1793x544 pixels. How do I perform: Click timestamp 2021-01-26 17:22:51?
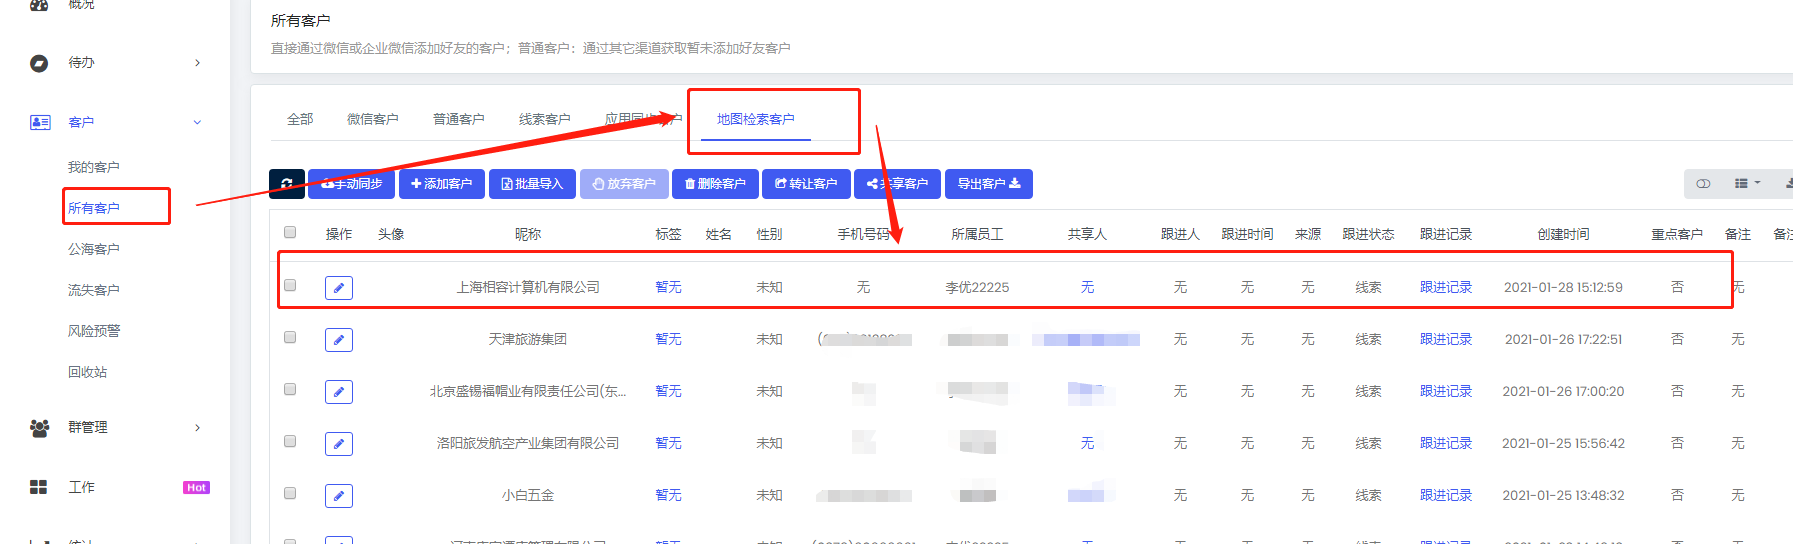1563,339
